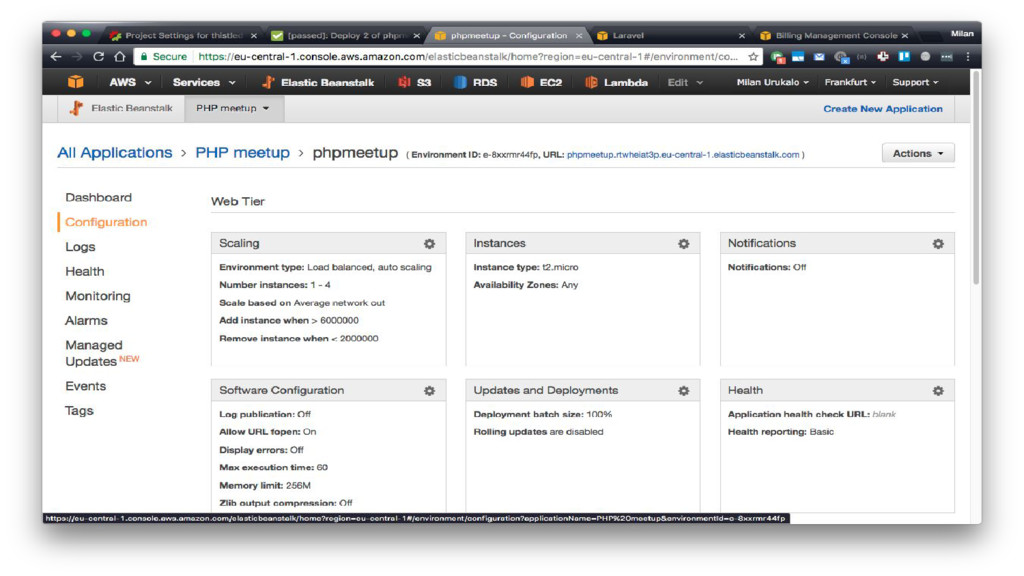The image size is (1024, 576).
Task: Open the Actions dropdown button
Action: (918, 153)
